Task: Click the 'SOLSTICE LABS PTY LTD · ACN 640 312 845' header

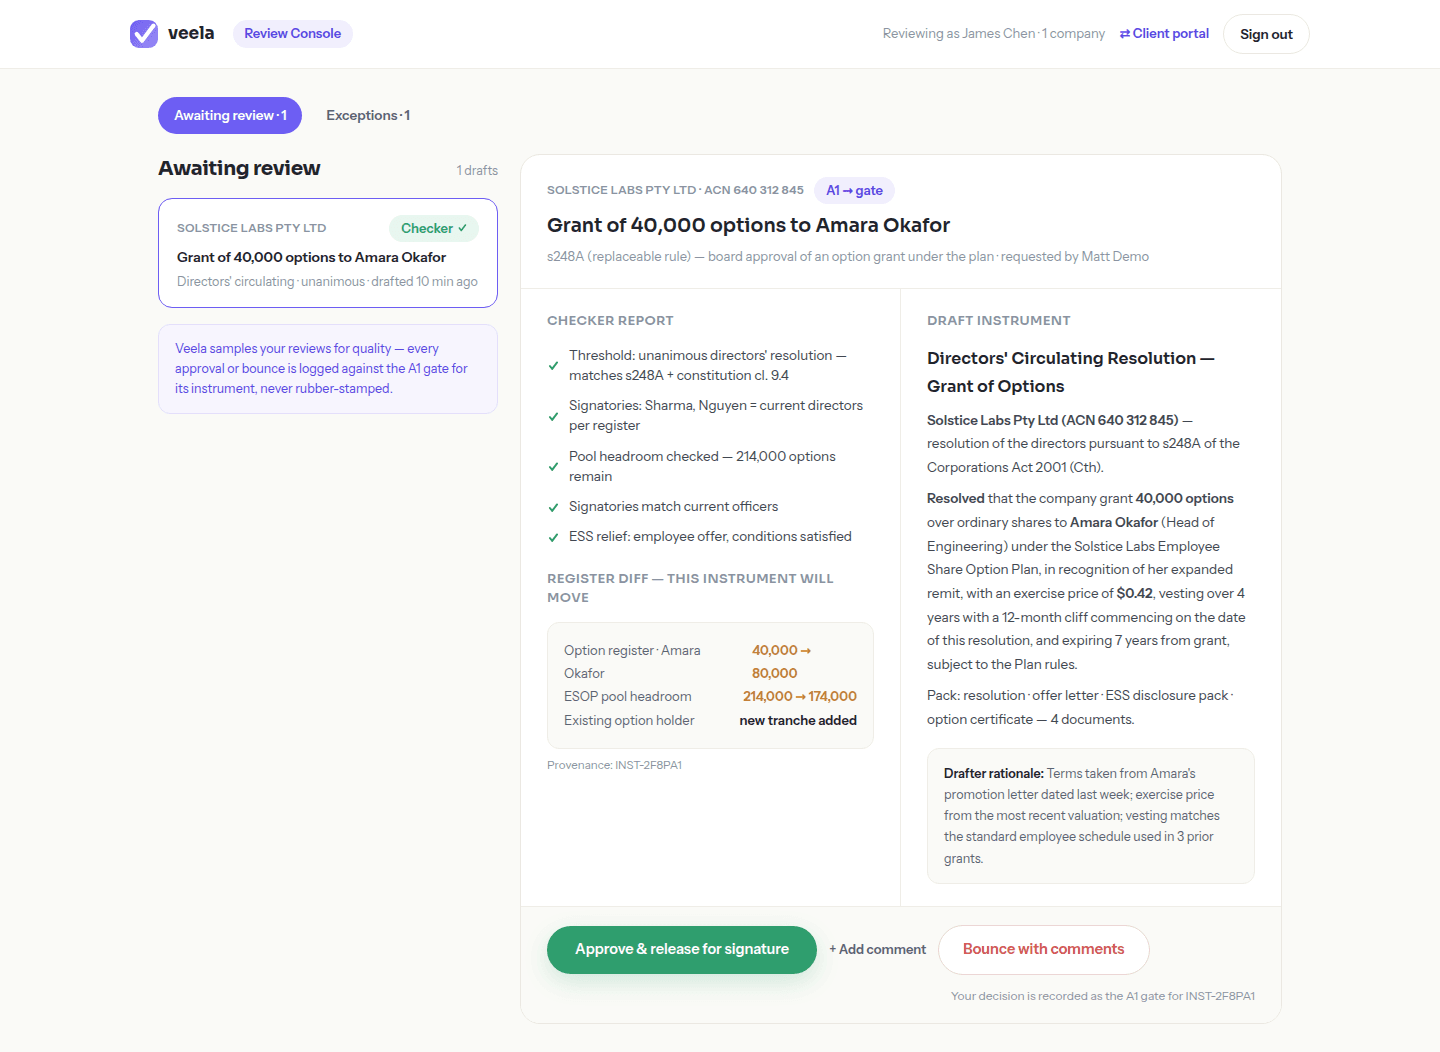Action: [675, 190]
